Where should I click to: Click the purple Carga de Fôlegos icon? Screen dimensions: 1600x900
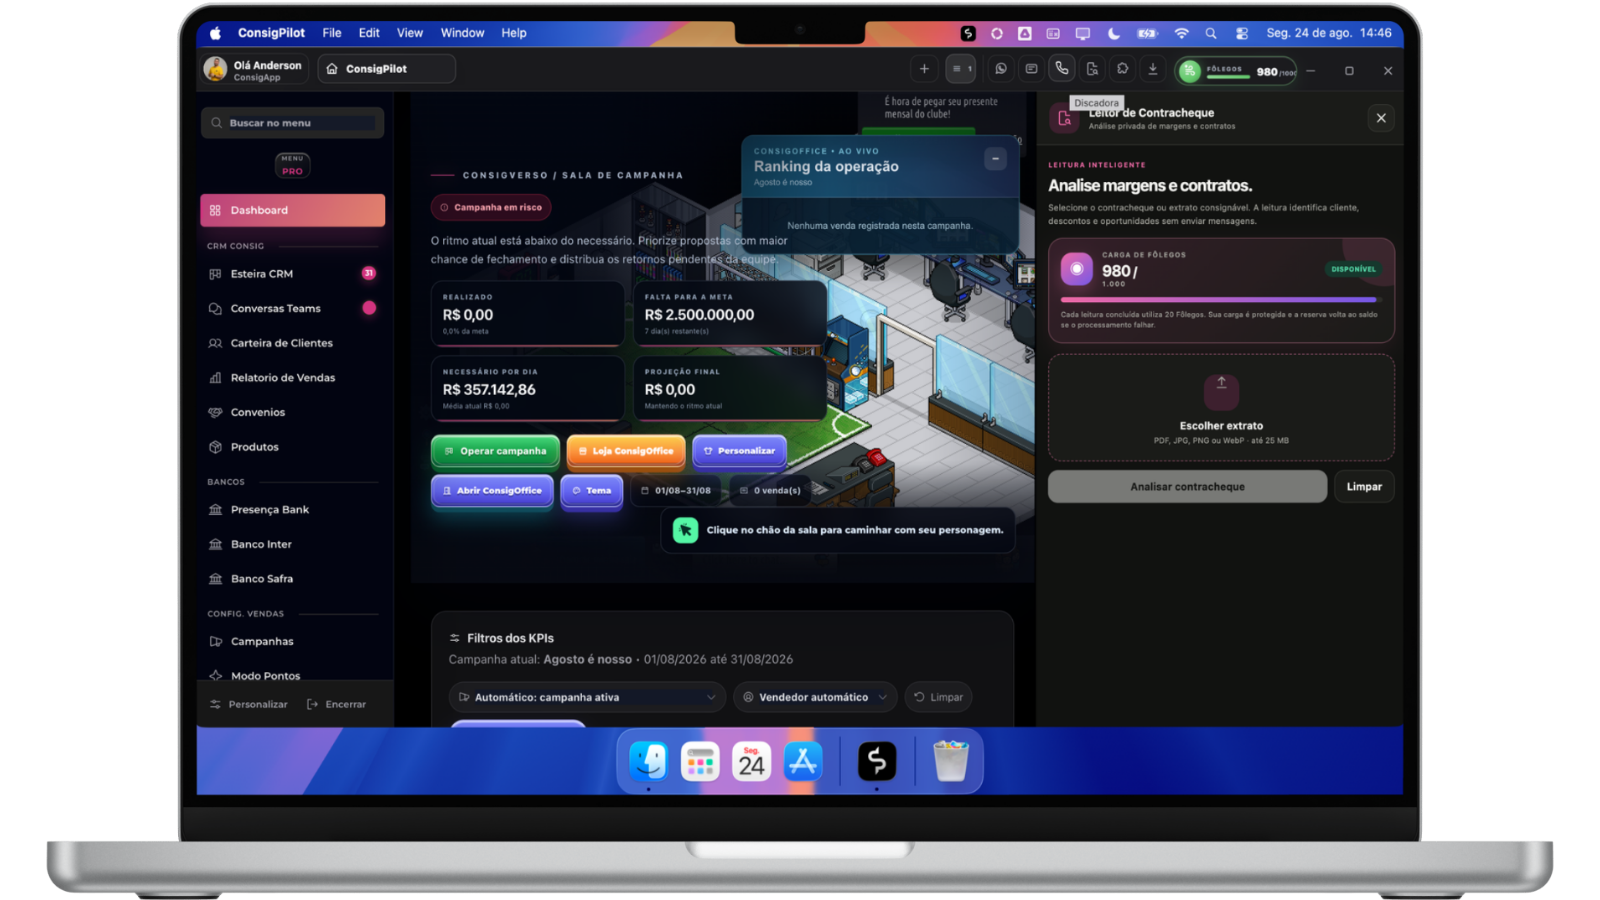1077,269
